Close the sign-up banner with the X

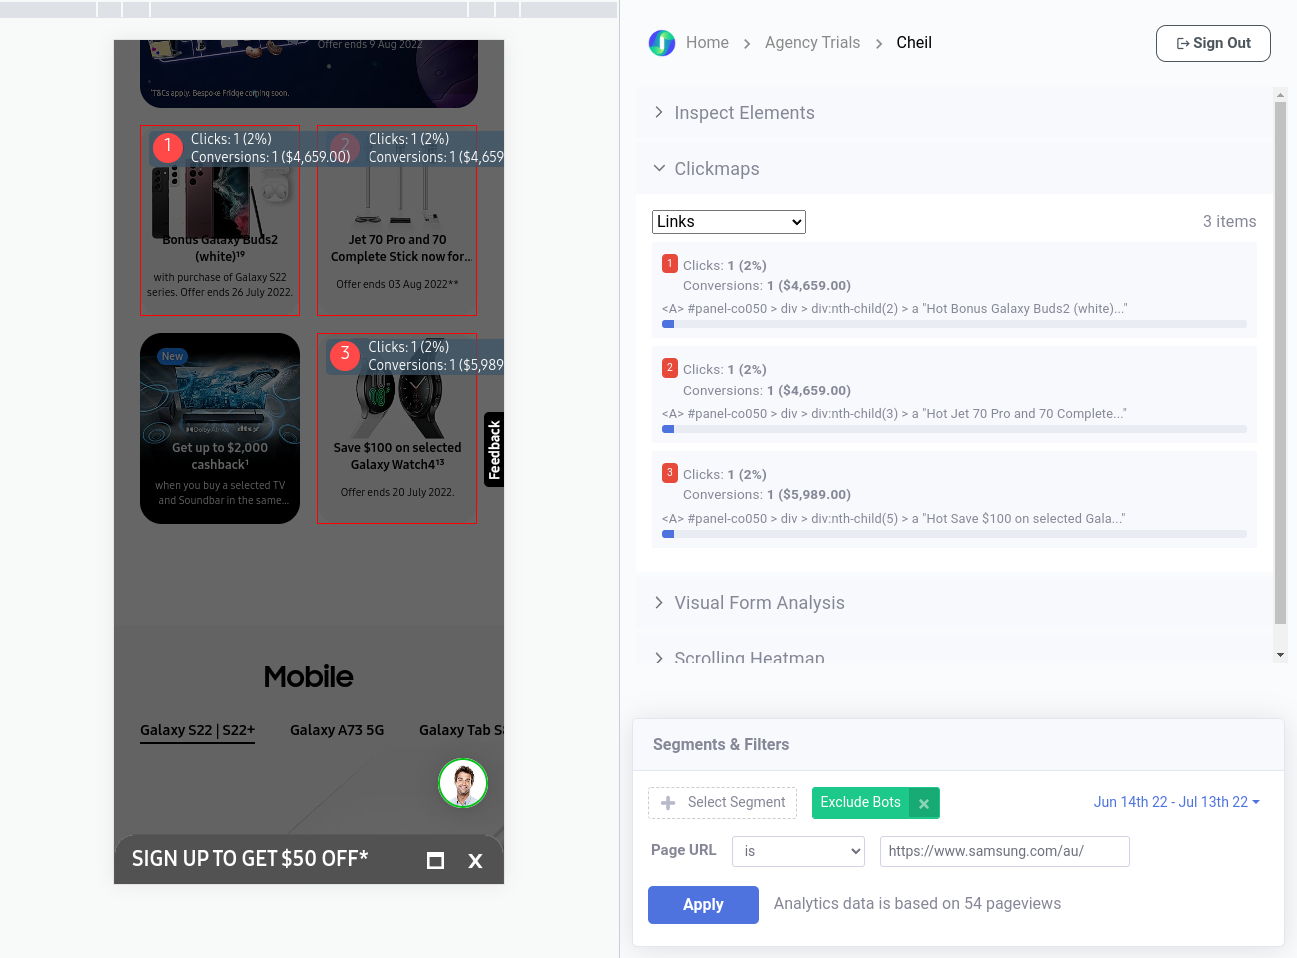click(x=475, y=861)
